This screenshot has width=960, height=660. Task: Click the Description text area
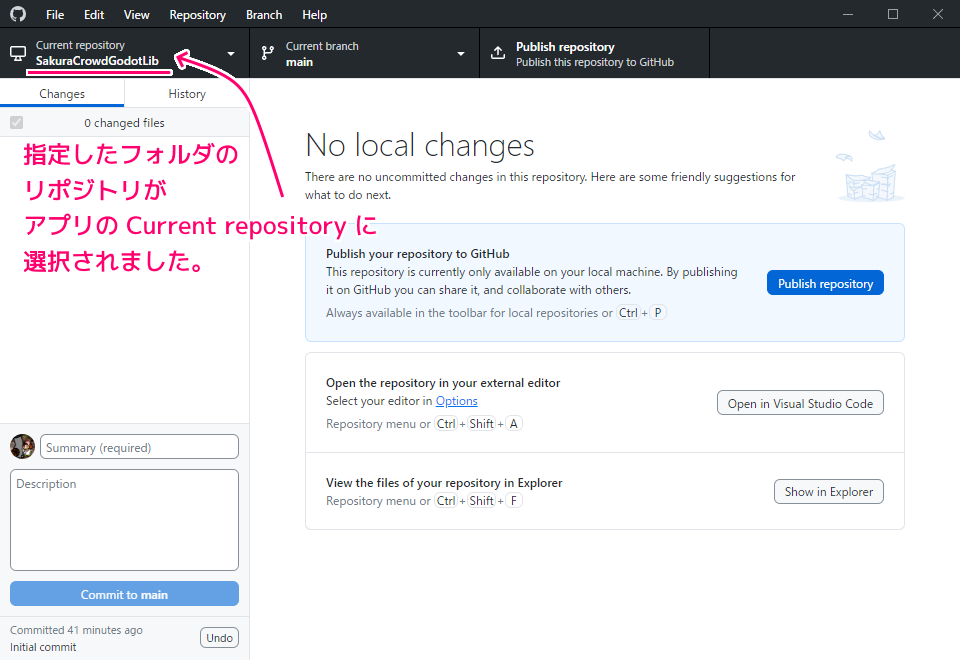(124, 520)
